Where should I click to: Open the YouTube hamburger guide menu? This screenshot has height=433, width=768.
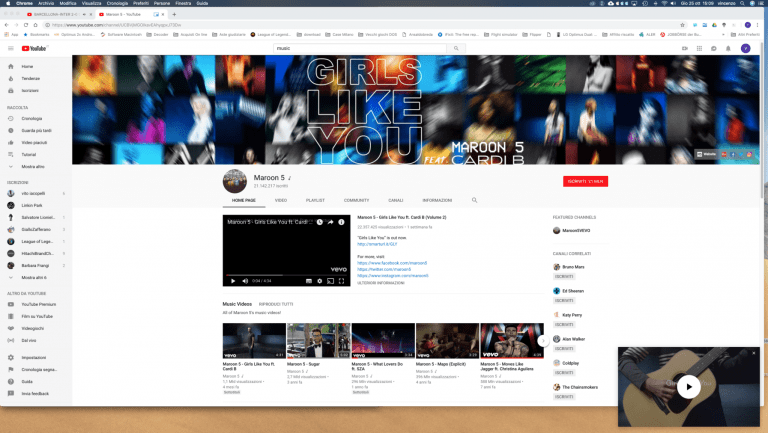coord(11,48)
